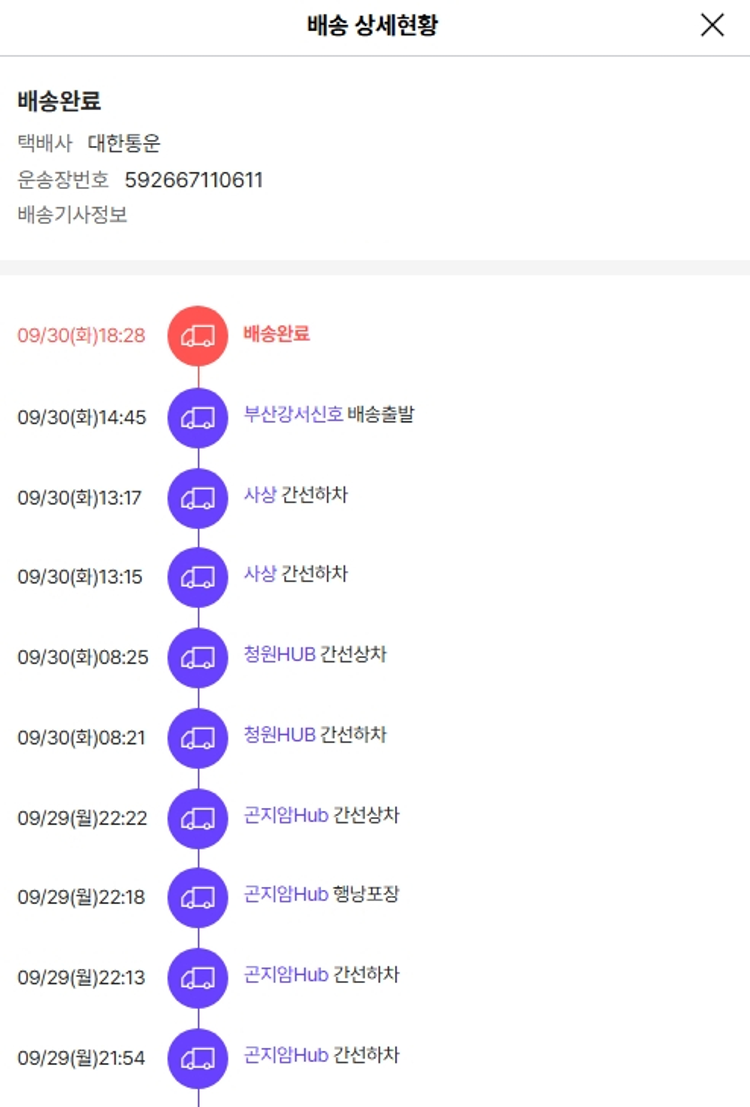
Task: Click the truck icon at 09/30(화)13:17
Action: tap(198, 497)
